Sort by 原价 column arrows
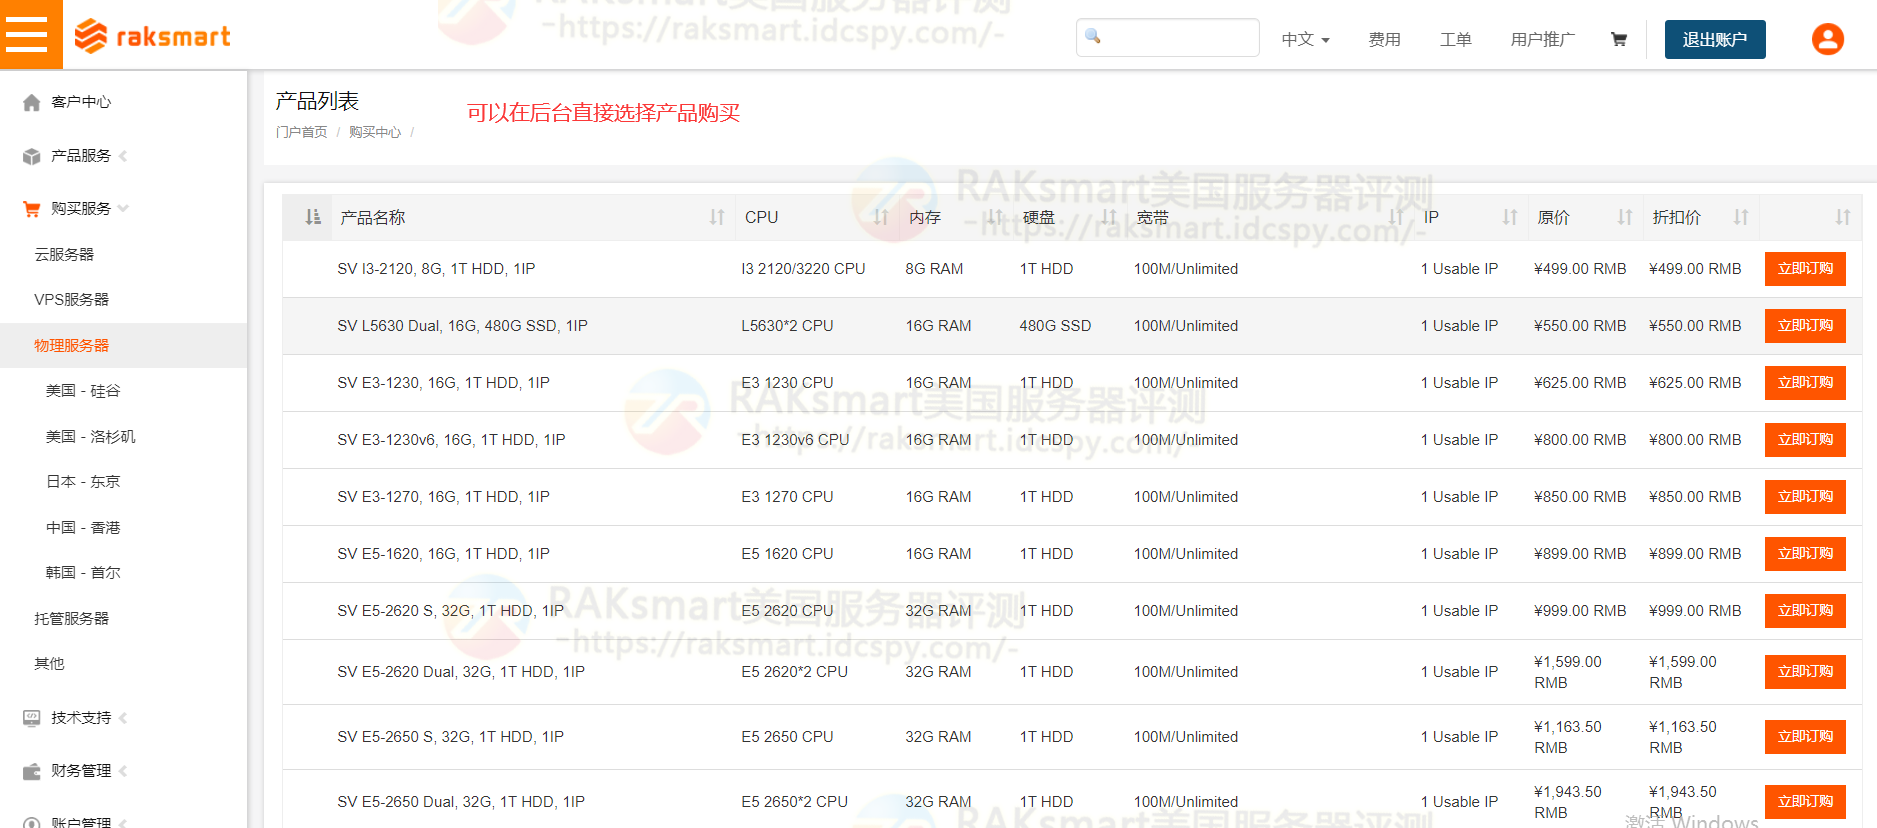This screenshot has width=1877, height=828. point(1625,217)
